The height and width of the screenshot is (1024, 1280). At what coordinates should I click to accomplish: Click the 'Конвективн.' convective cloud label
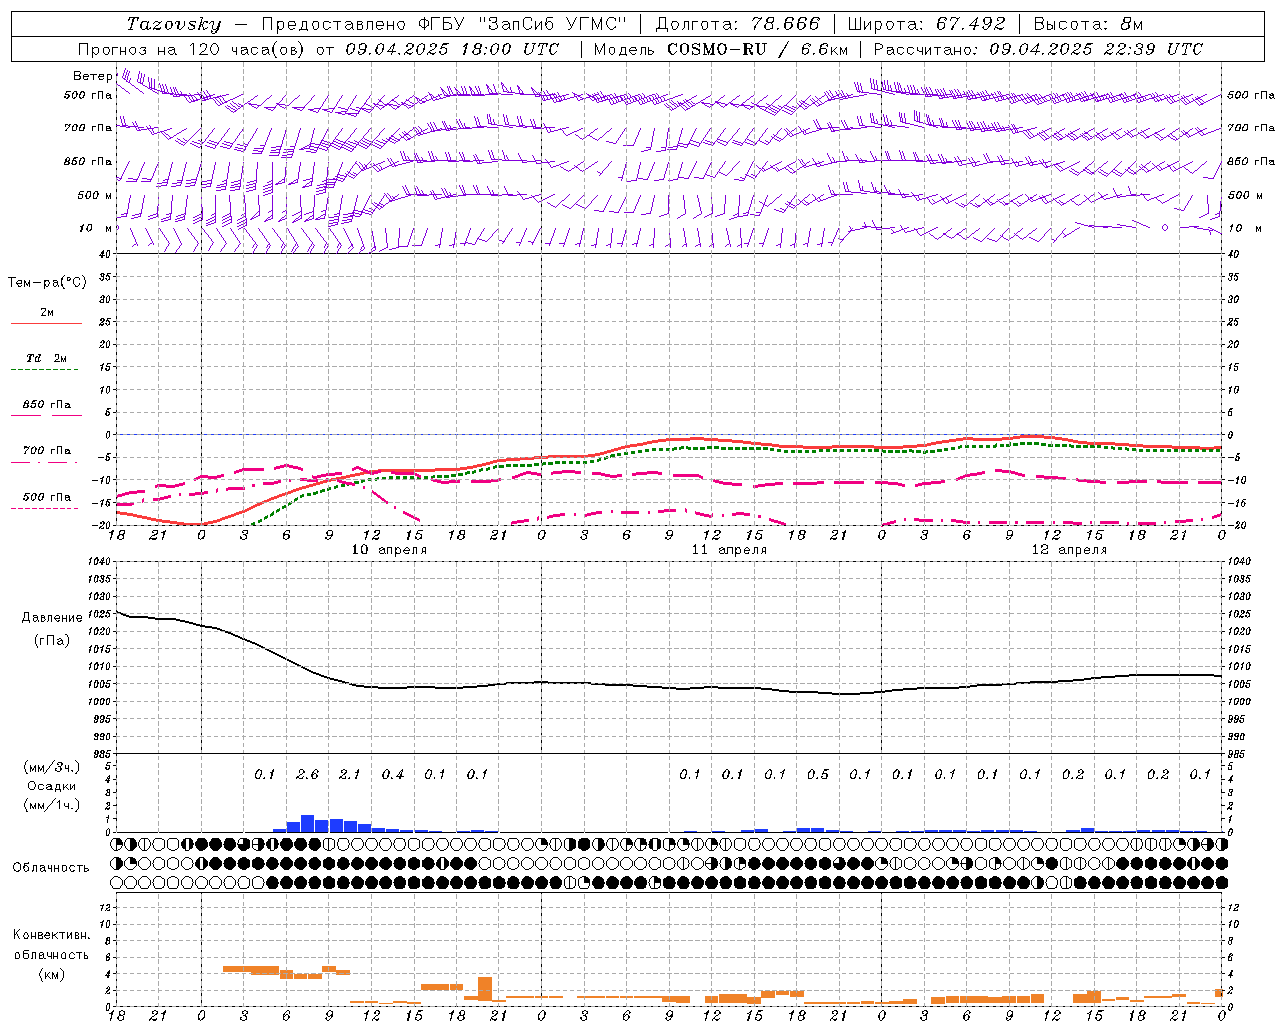pyautogui.click(x=51, y=935)
